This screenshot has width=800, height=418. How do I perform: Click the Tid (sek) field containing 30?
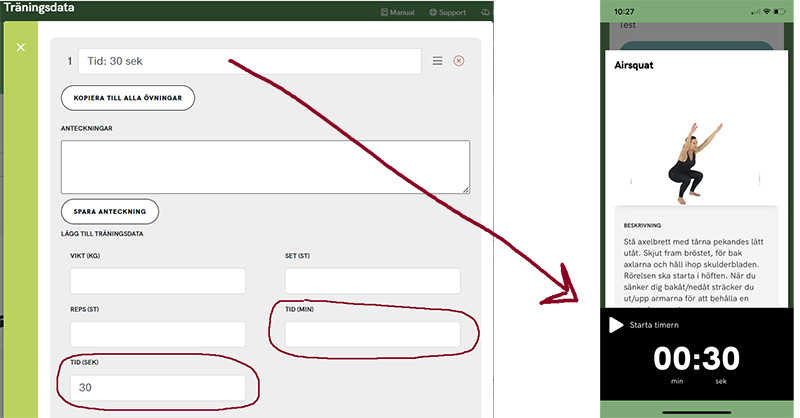[158, 388]
